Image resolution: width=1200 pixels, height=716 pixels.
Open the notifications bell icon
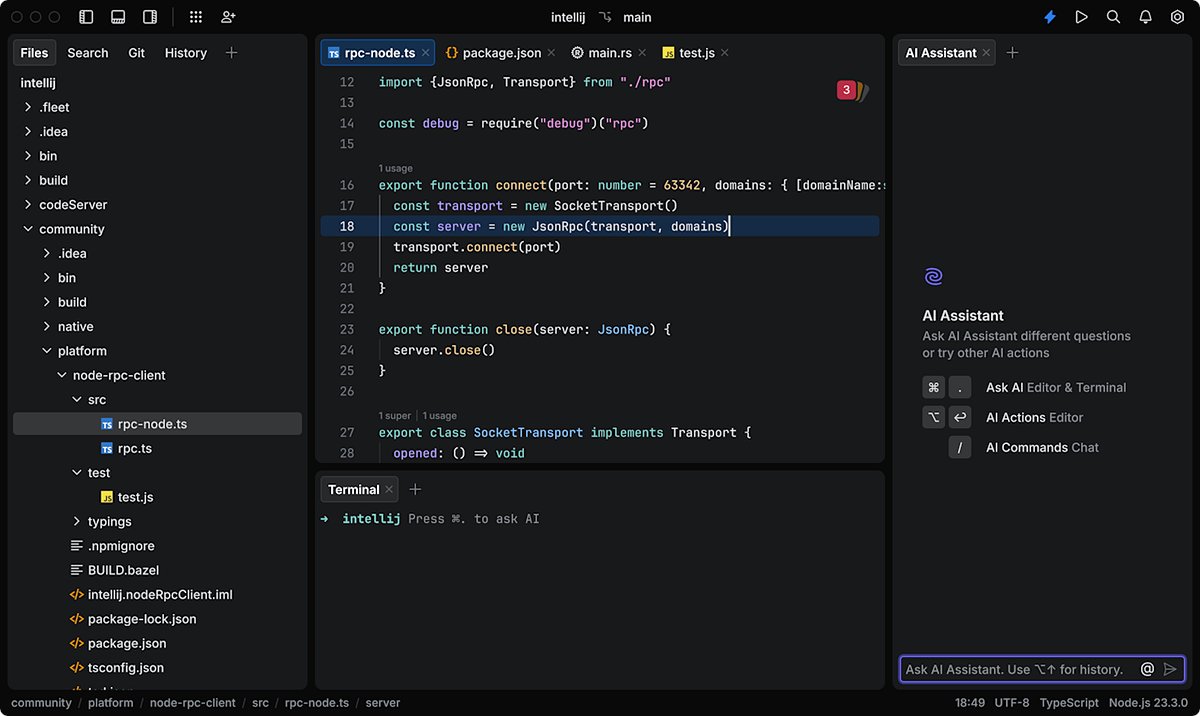1146,17
